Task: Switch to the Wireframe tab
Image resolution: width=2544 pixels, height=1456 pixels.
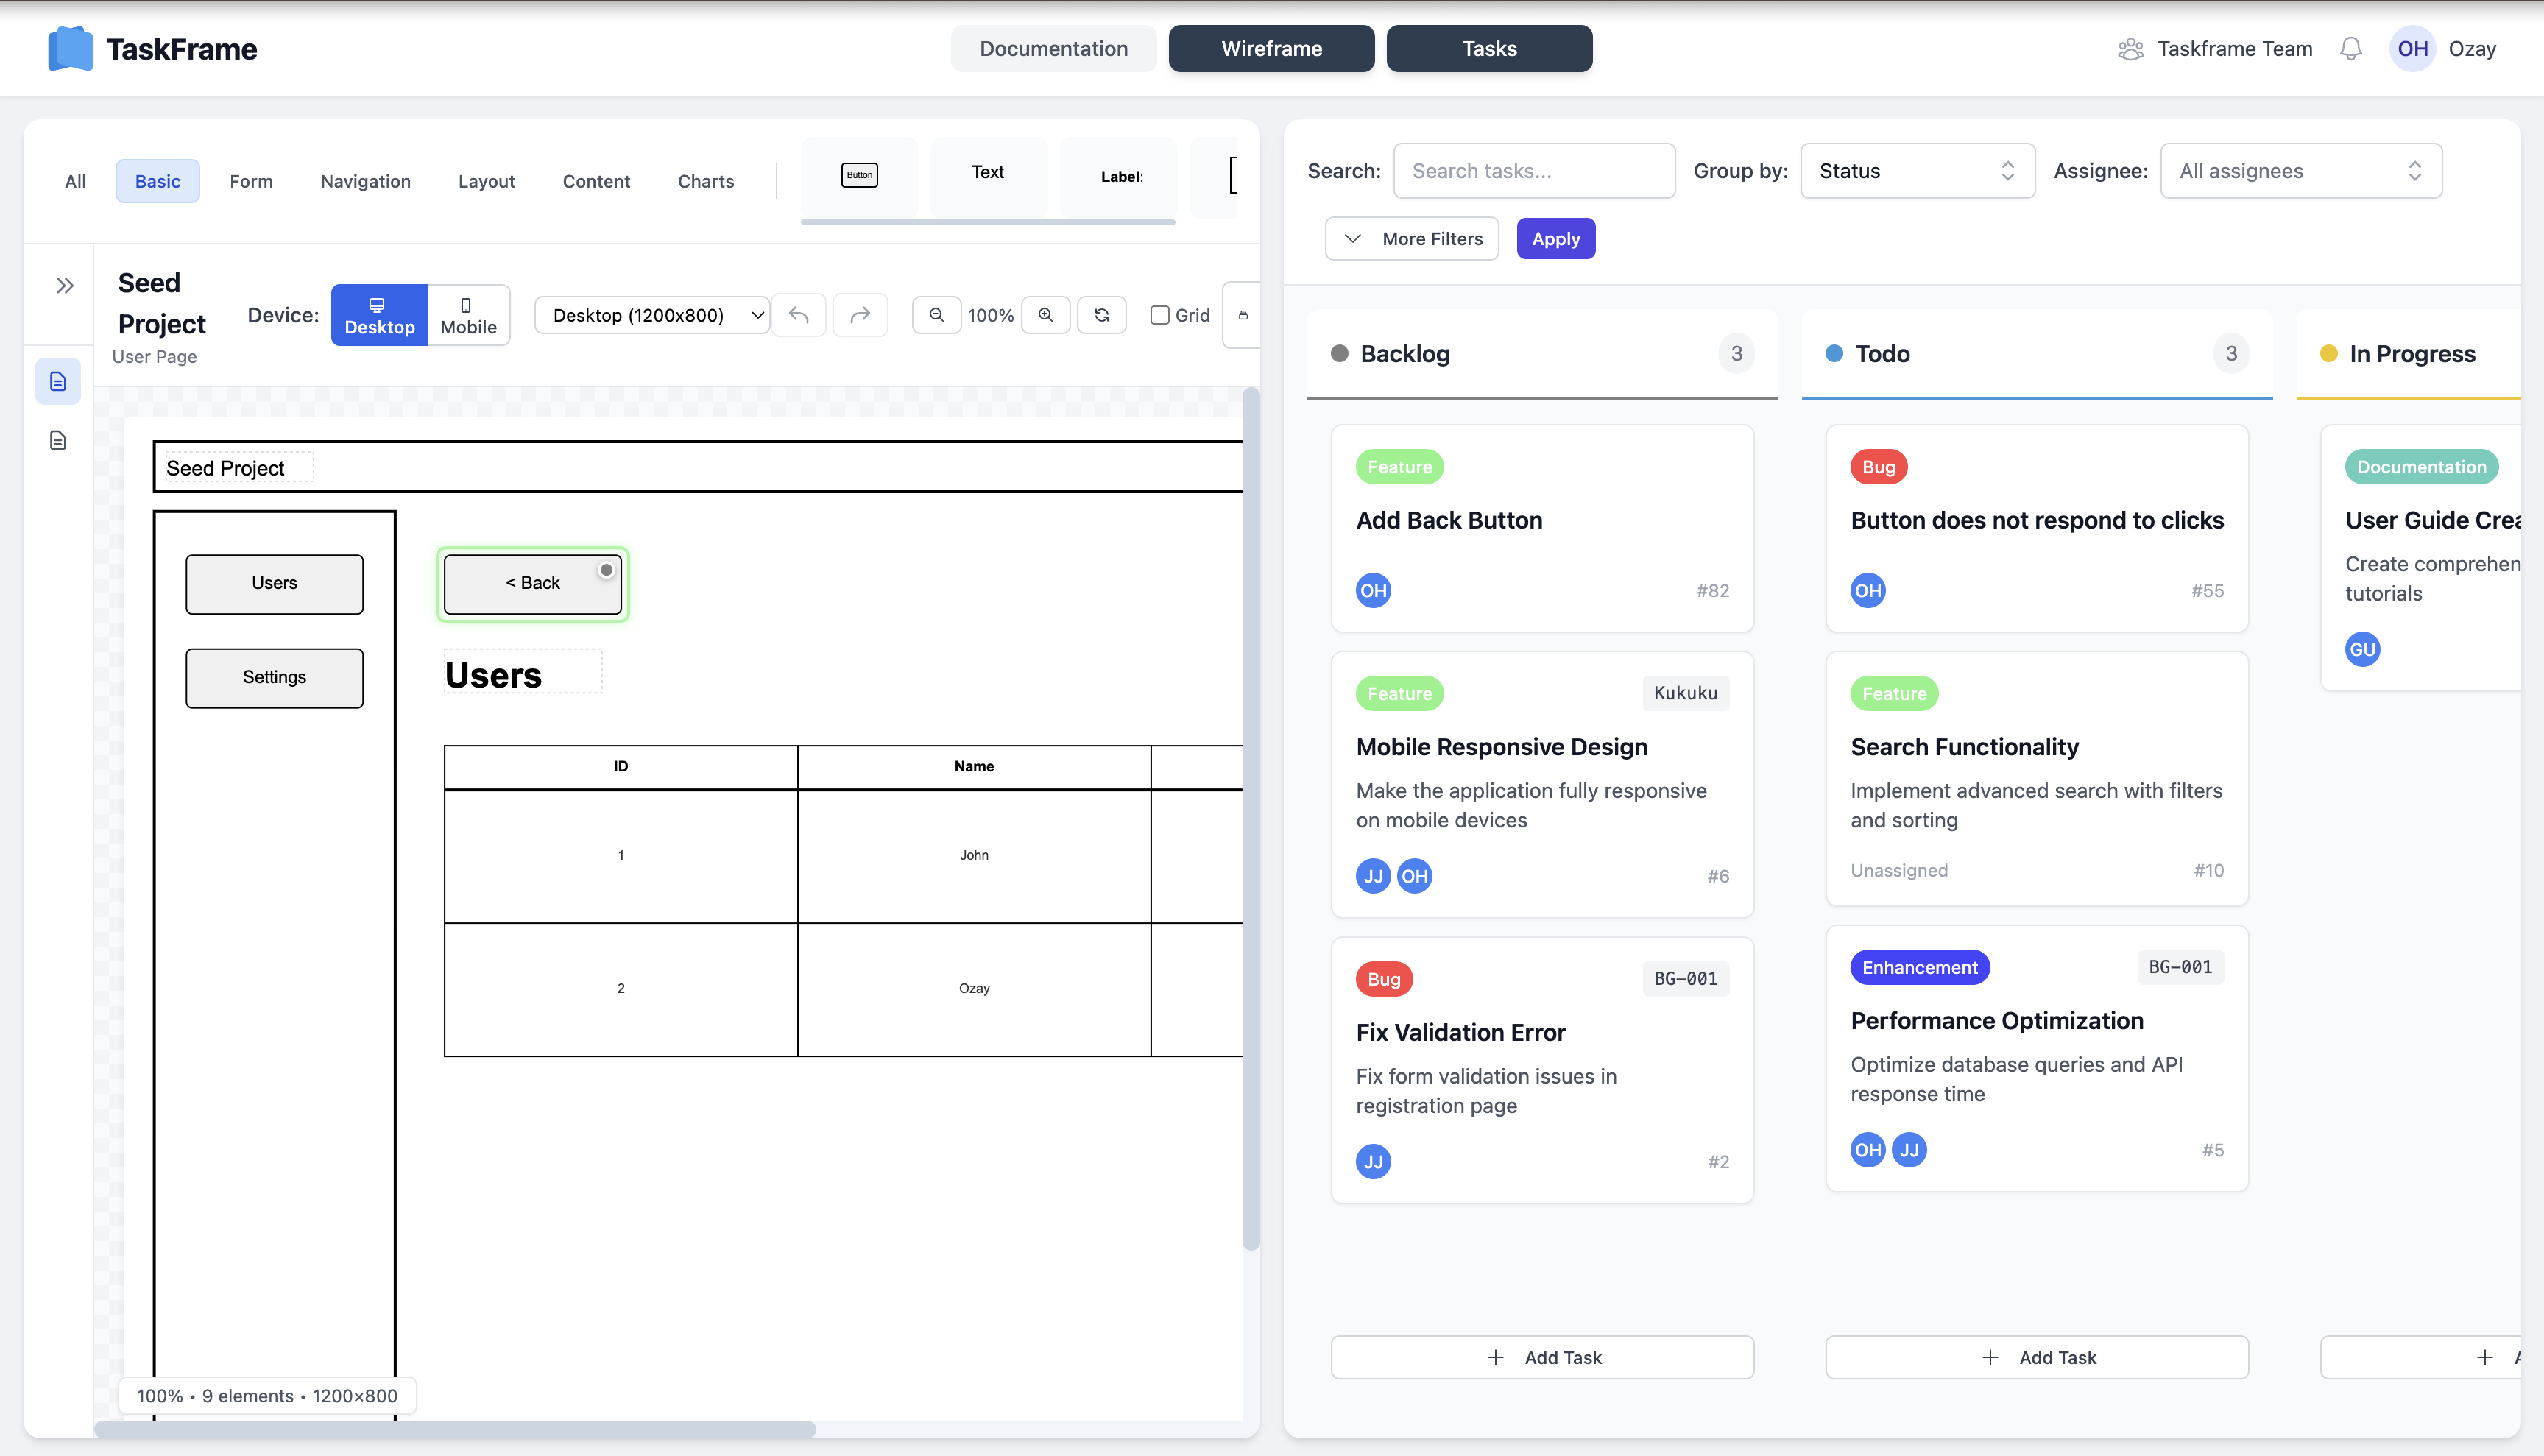Action: tap(1272, 48)
